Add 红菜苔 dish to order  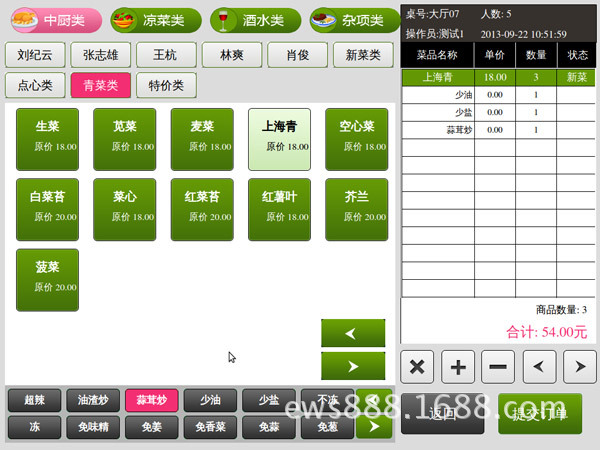[202, 210]
